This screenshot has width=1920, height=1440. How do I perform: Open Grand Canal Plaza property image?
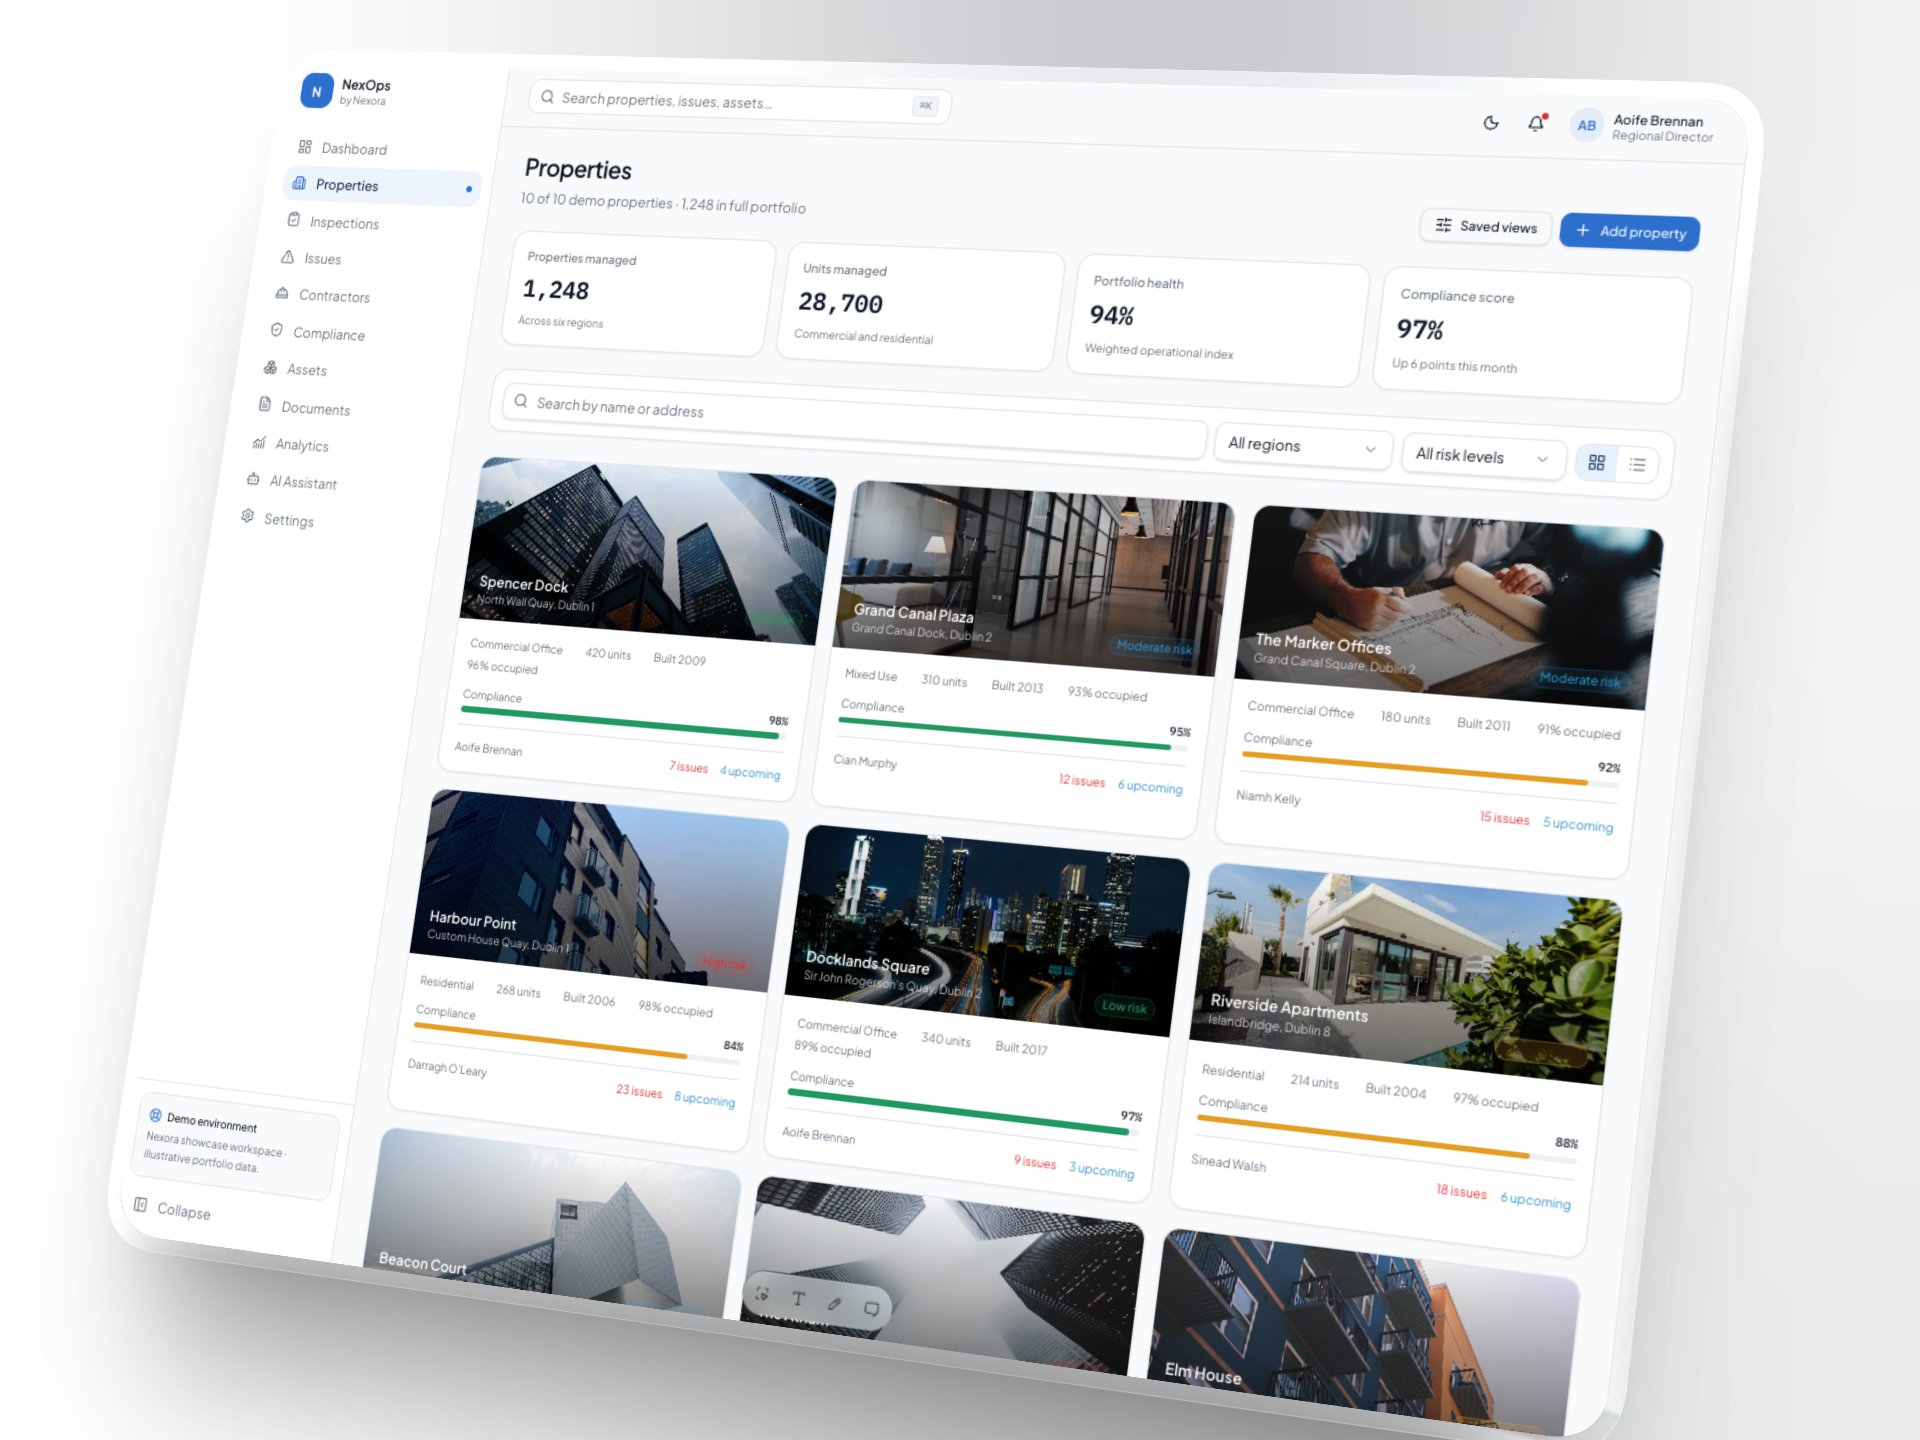point(1034,580)
